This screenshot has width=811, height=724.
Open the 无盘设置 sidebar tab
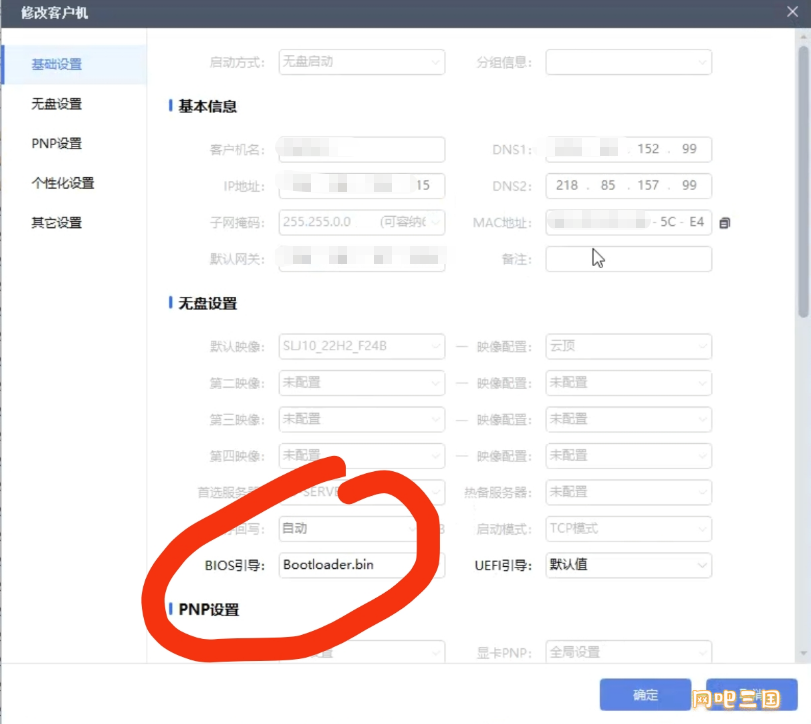(57, 104)
